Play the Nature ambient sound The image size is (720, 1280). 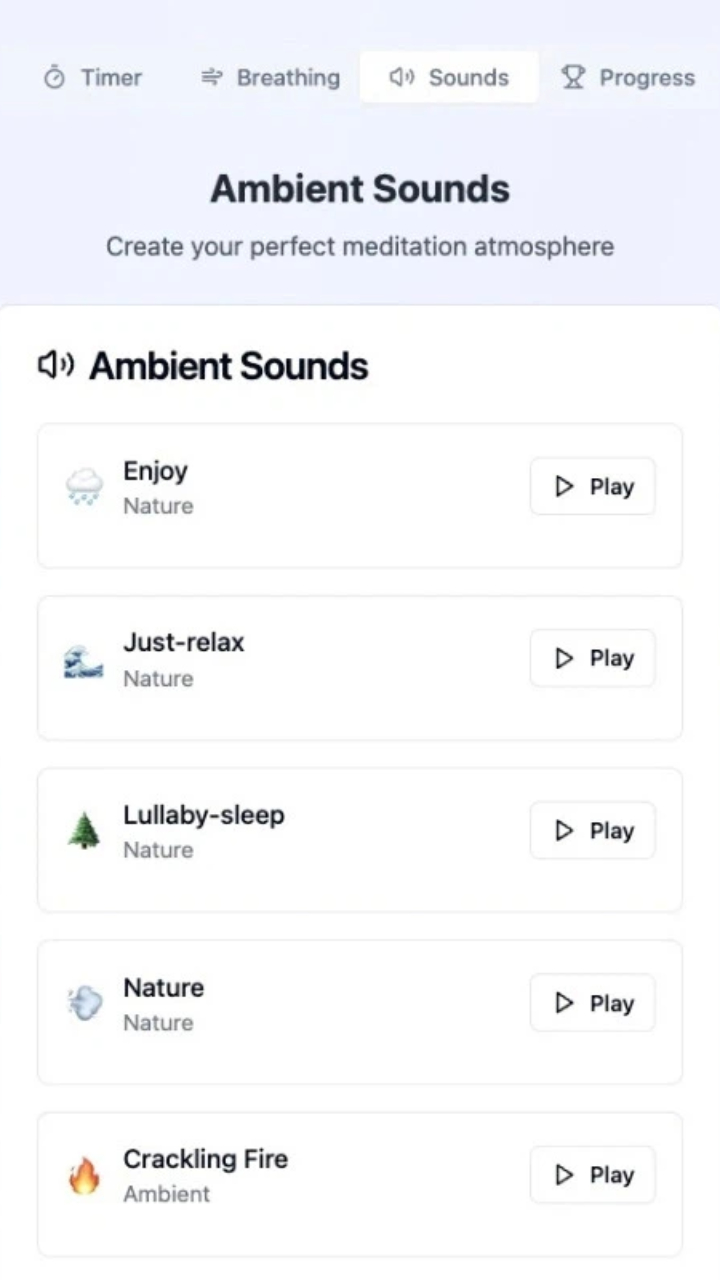point(593,1003)
